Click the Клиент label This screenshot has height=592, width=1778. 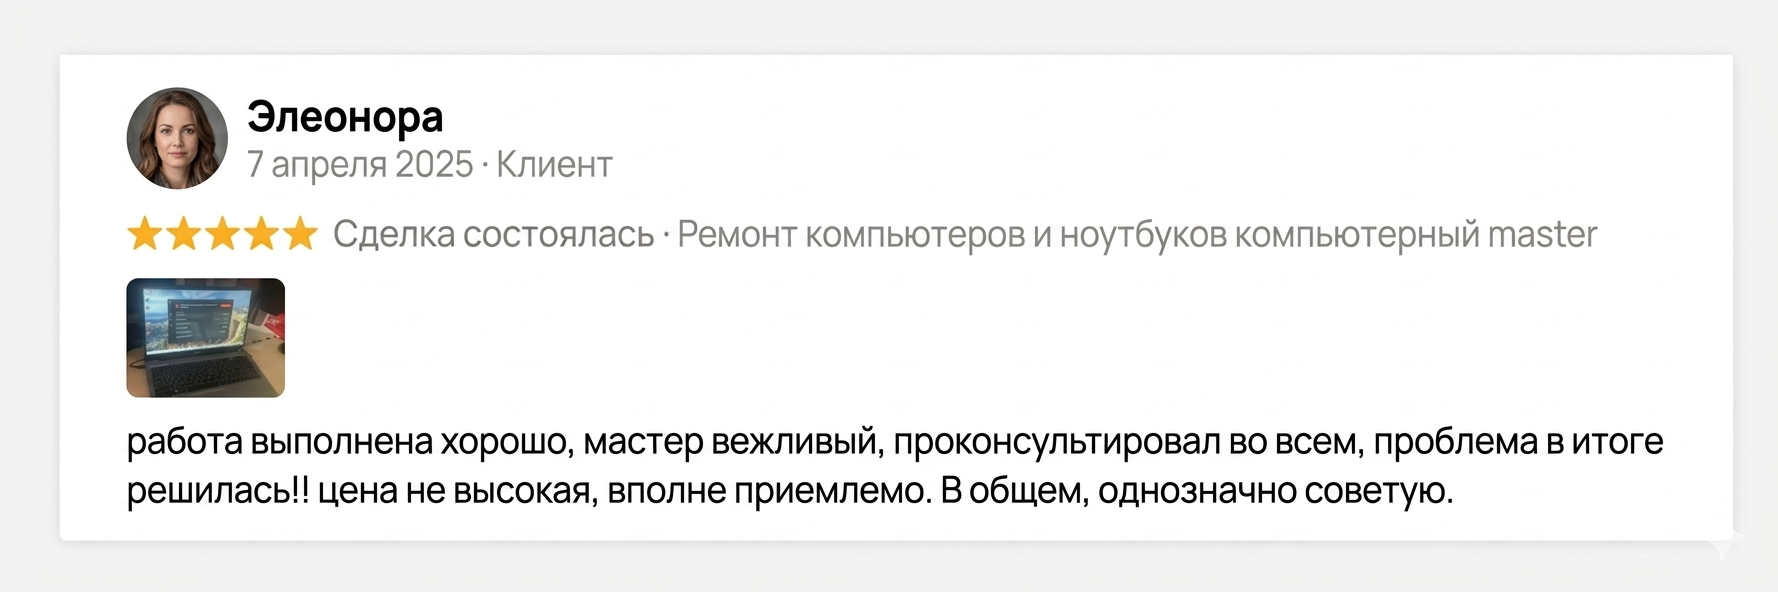(554, 164)
